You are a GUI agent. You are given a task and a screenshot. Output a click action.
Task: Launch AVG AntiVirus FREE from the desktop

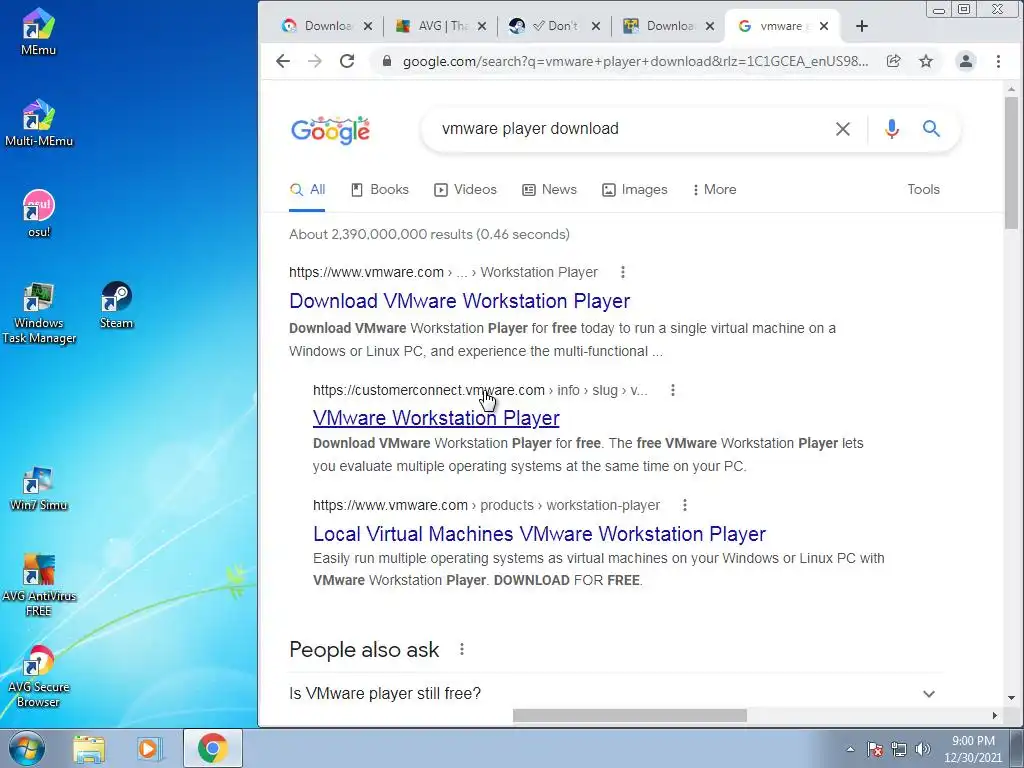coord(39,585)
